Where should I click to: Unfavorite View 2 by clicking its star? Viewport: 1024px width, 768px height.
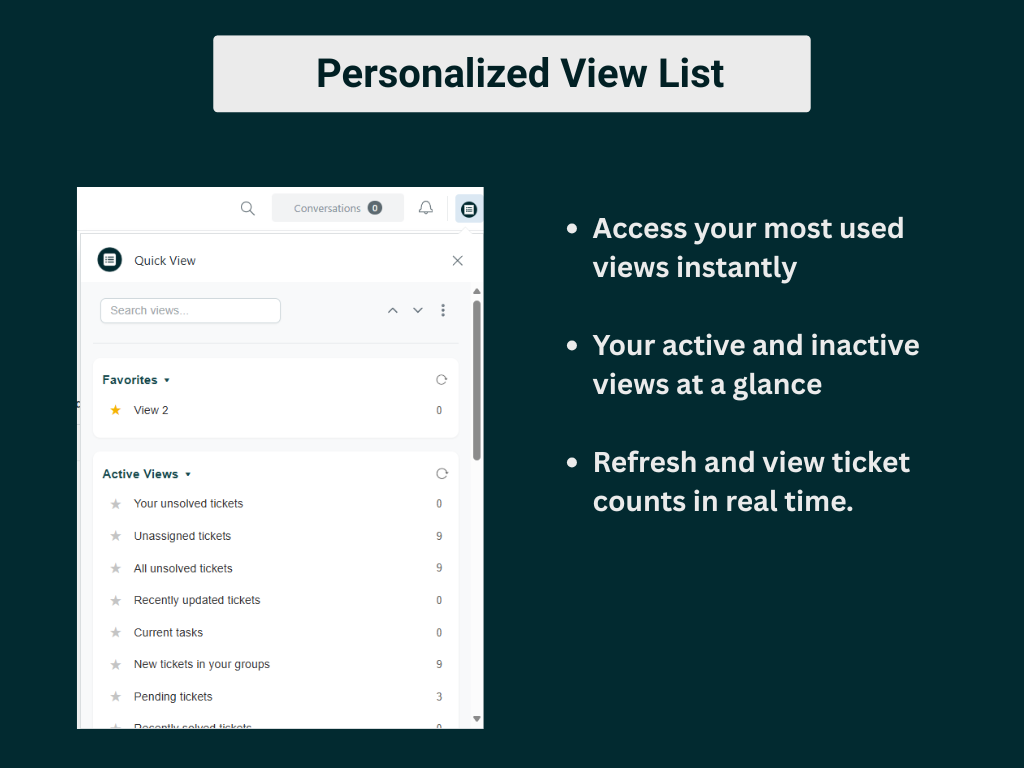point(114,409)
